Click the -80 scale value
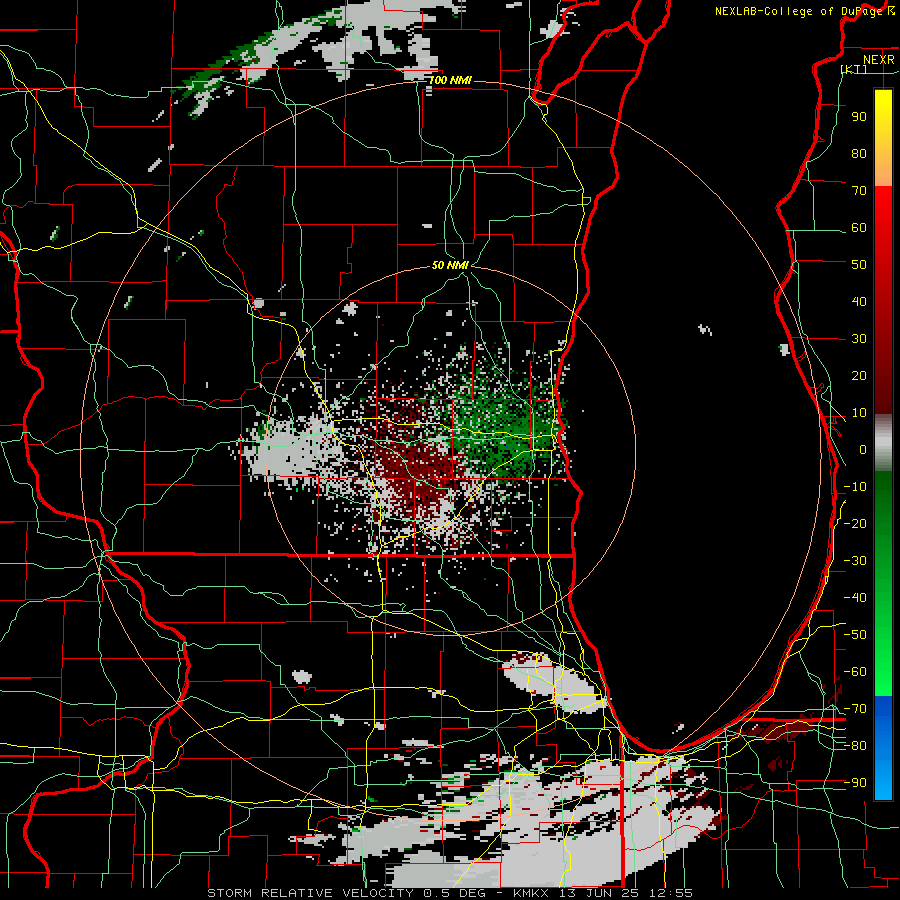 (855, 746)
